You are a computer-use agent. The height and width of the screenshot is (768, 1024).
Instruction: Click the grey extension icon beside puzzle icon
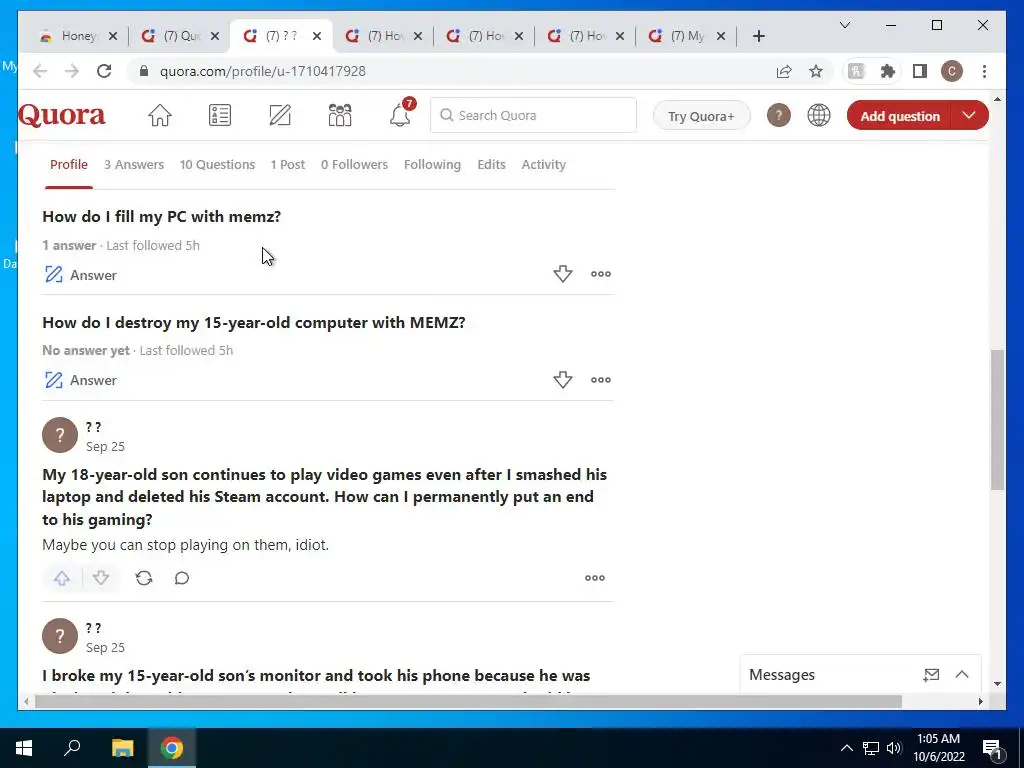coord(856,71)
